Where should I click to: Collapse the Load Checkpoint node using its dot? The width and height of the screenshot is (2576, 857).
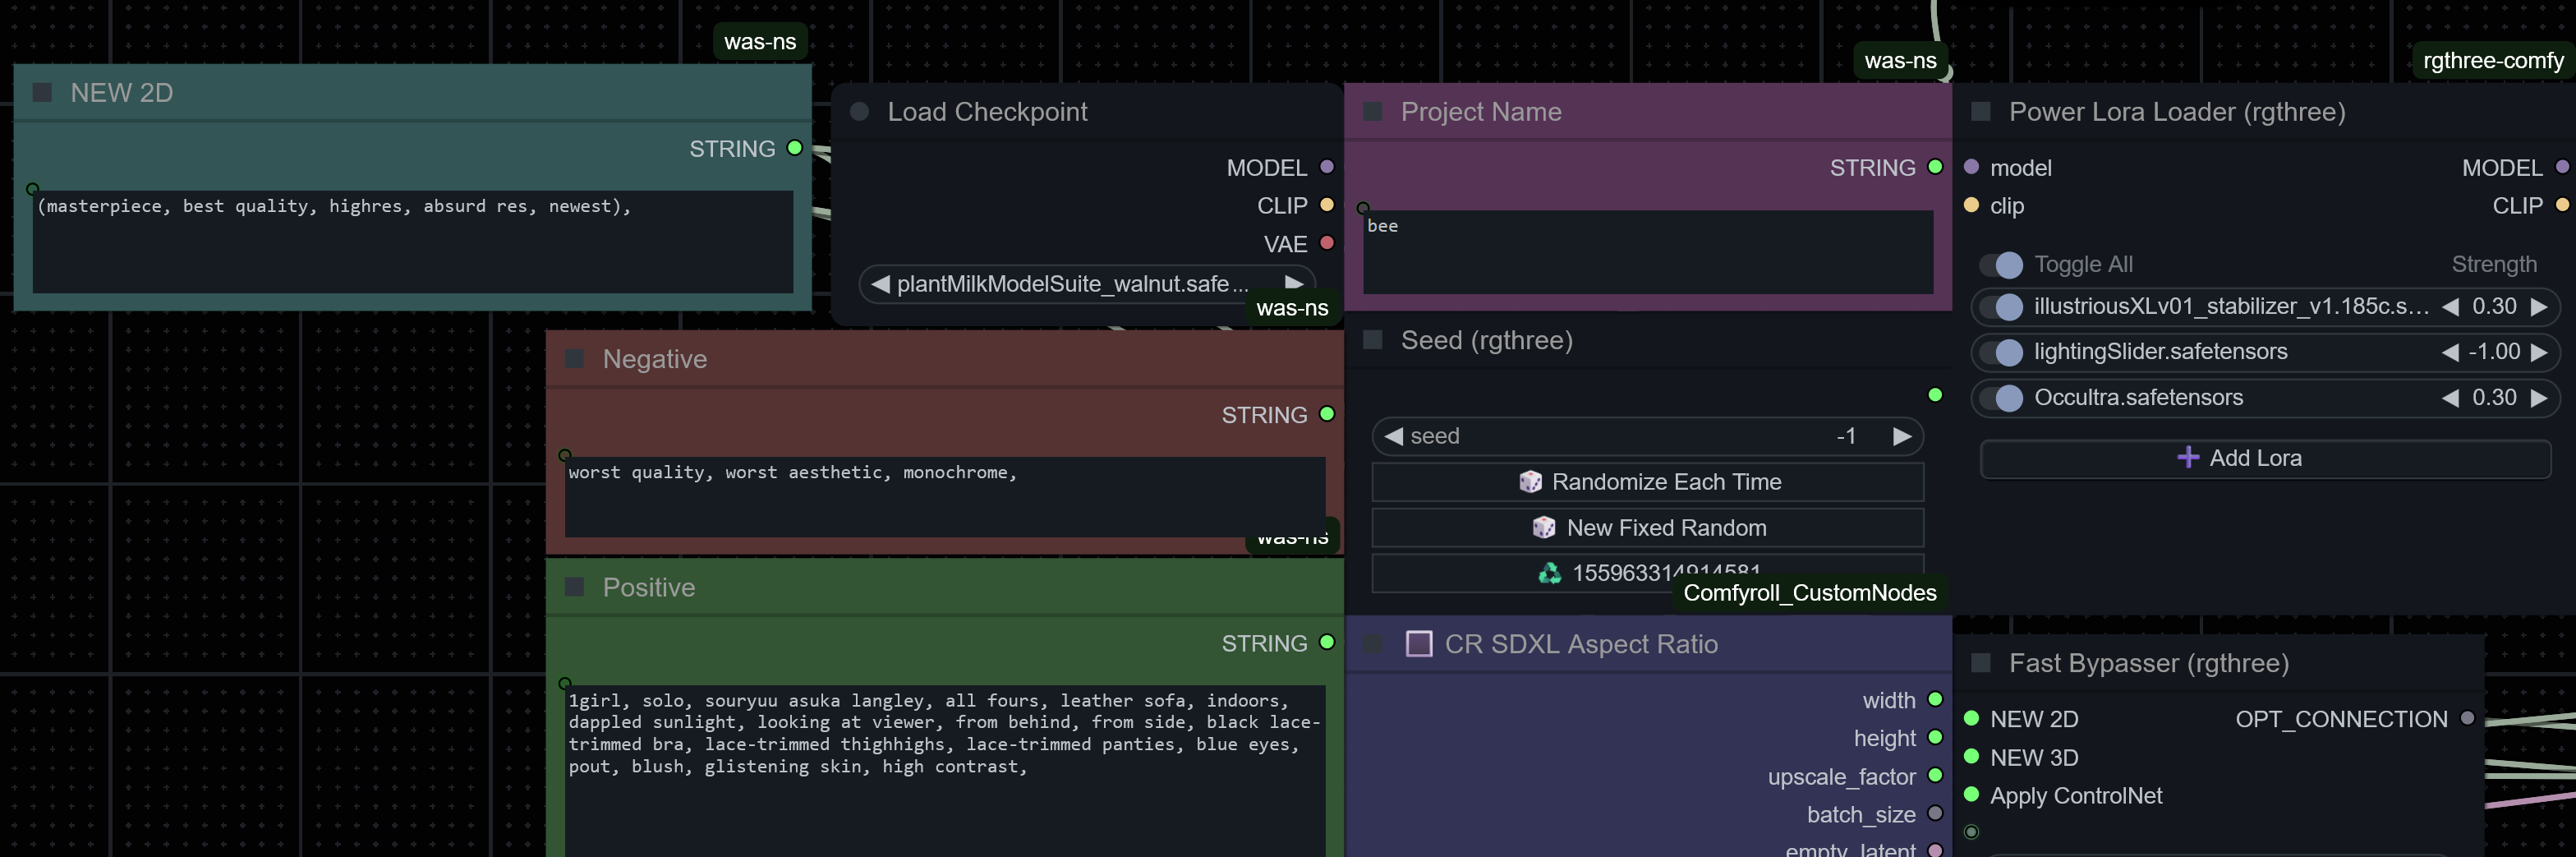[x=859, y=112]
